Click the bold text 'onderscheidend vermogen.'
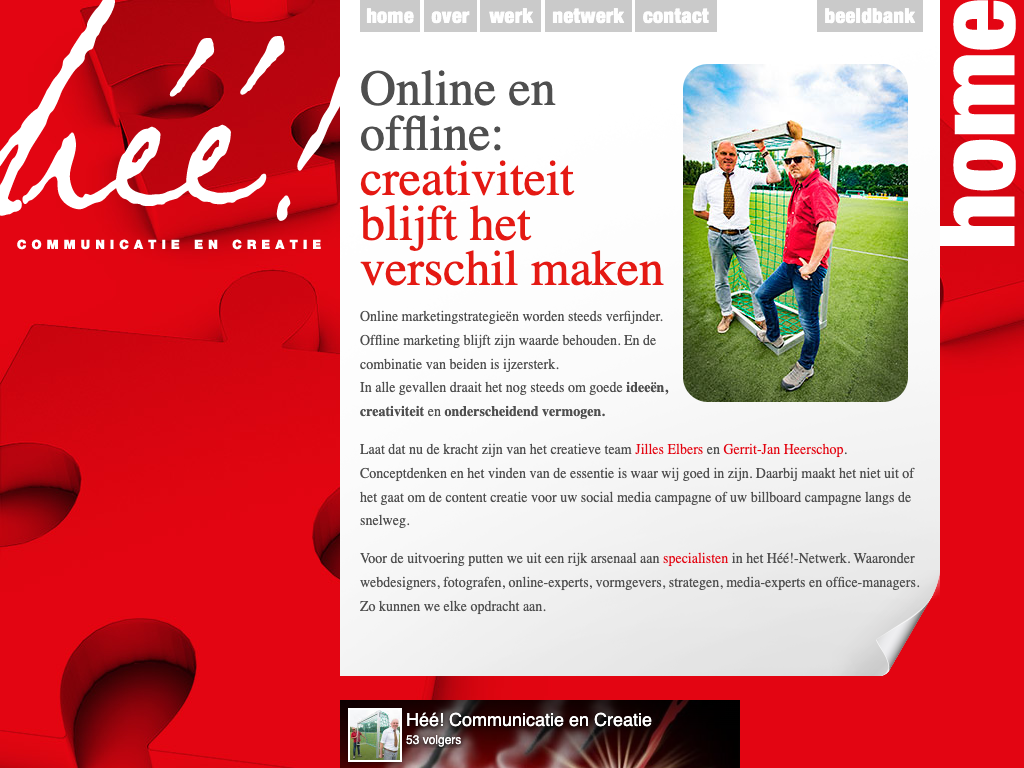 click(x=524, y=411)
